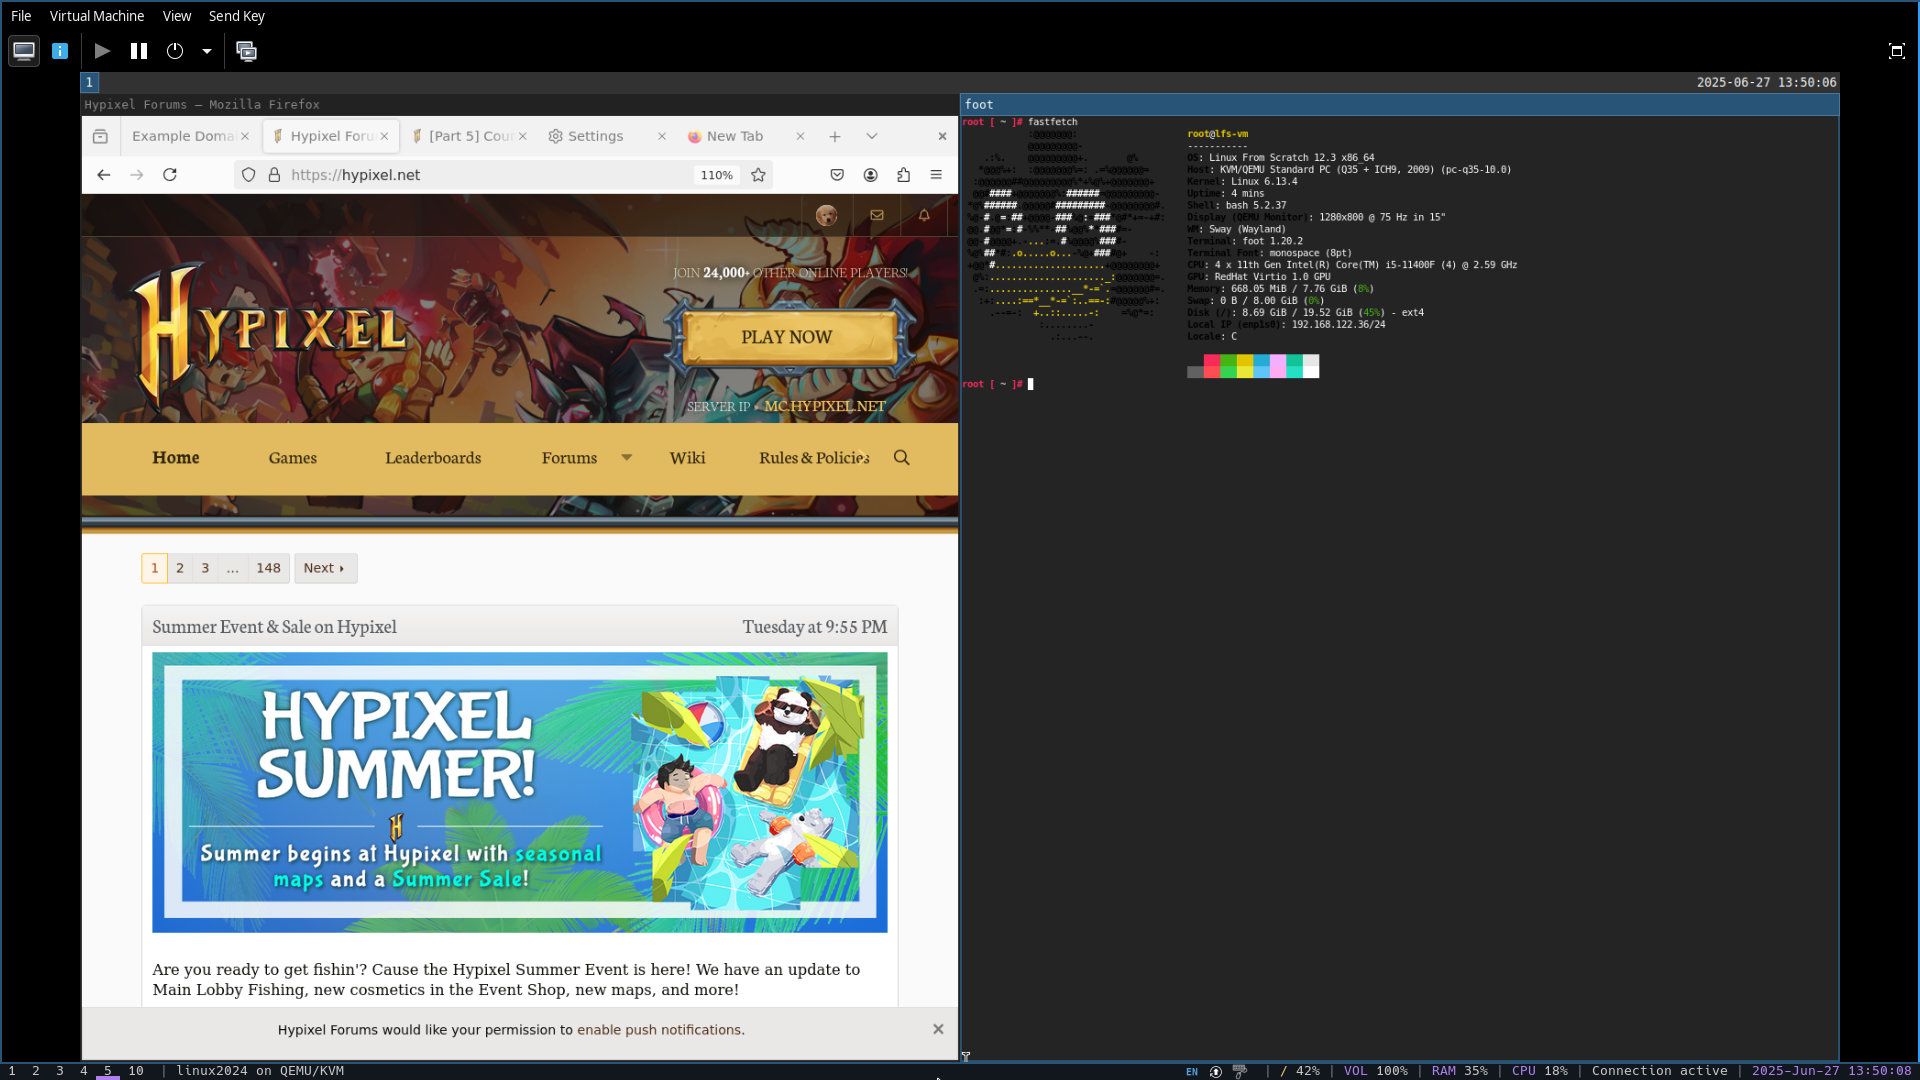This screenshot has width=1920, height=1080.
Task: Reload the current page
Action: point(170,175)
